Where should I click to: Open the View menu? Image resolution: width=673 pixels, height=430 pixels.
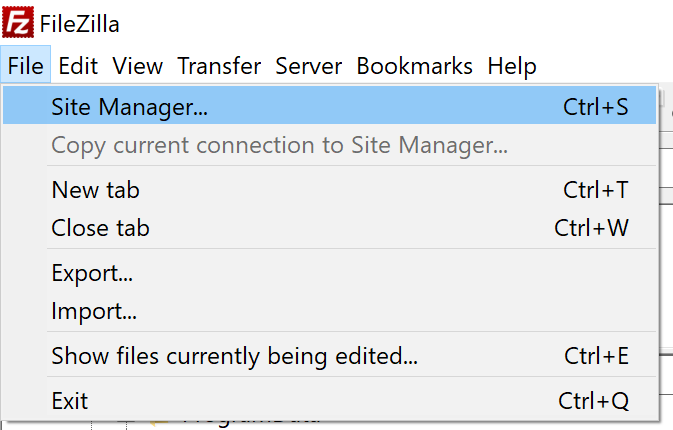138,66
